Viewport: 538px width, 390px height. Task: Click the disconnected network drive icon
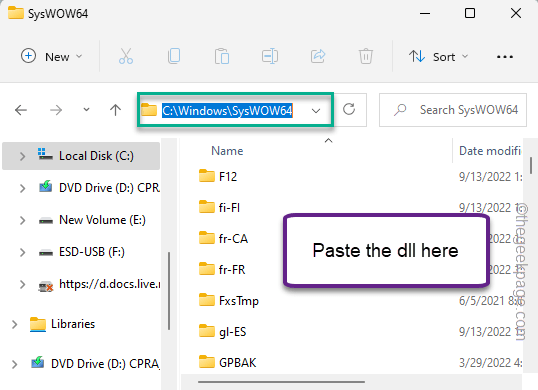click(46, 286)
